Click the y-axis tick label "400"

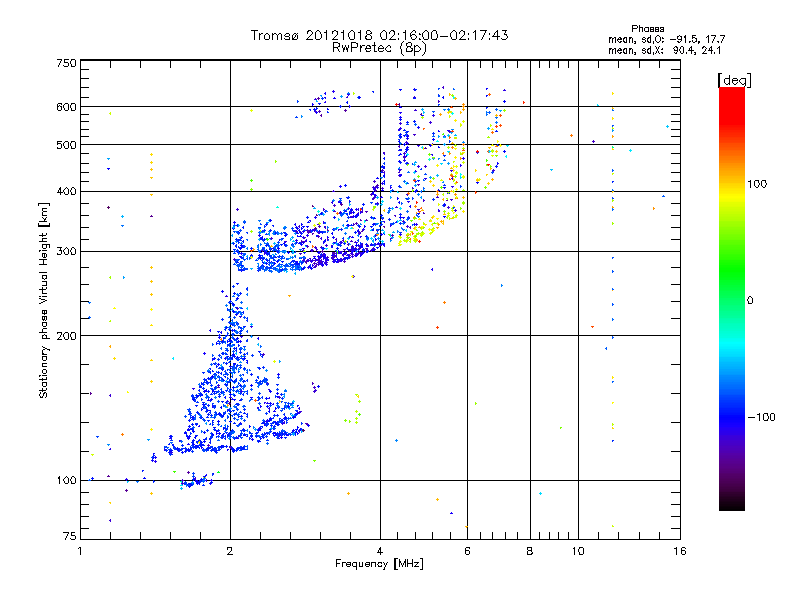click(67, 191)
